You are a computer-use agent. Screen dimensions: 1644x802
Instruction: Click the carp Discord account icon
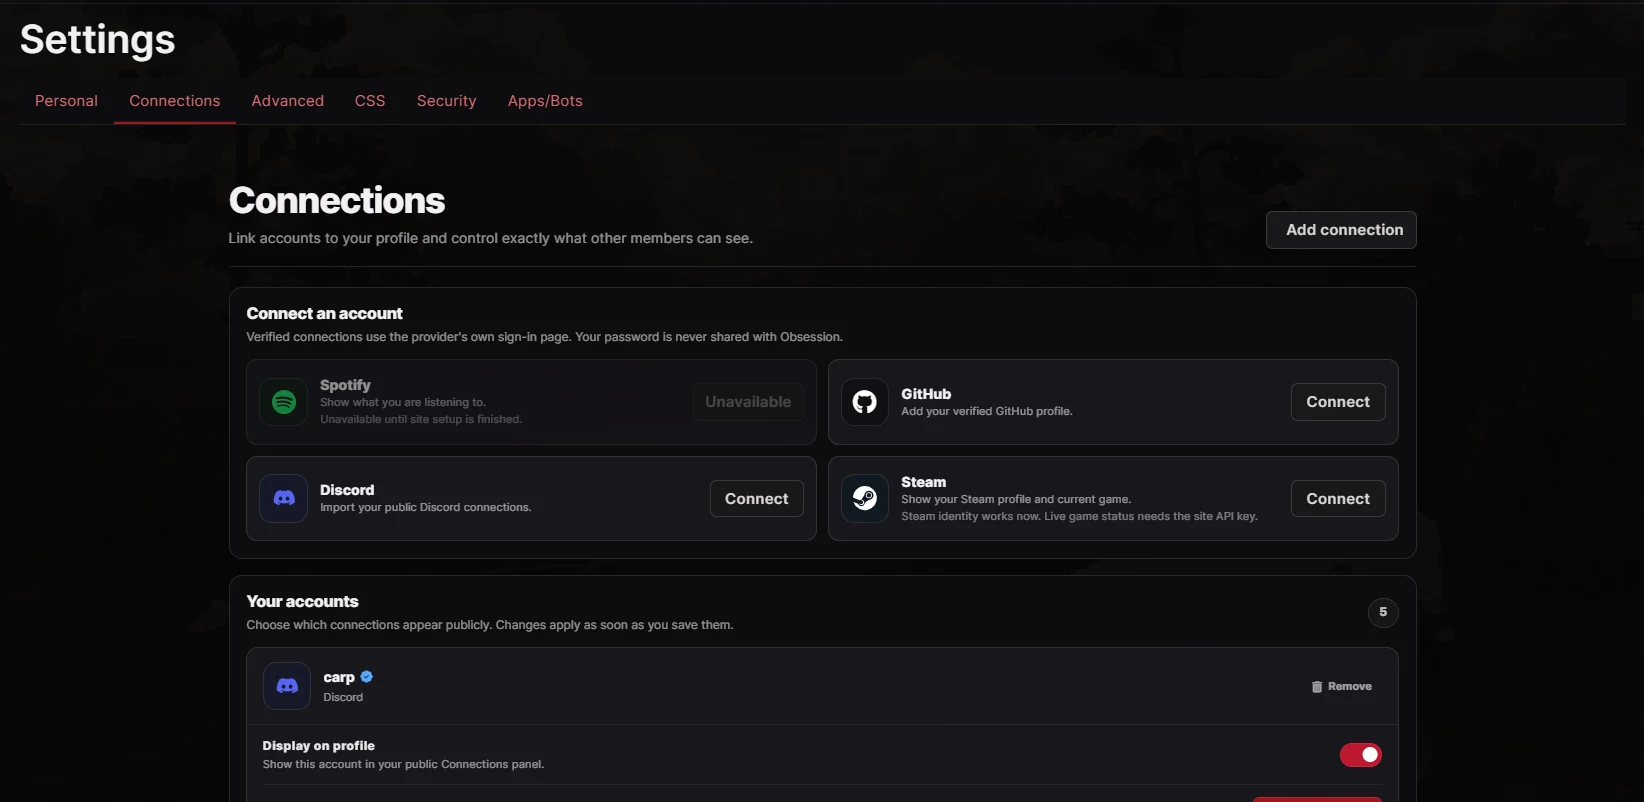(287, 686)
